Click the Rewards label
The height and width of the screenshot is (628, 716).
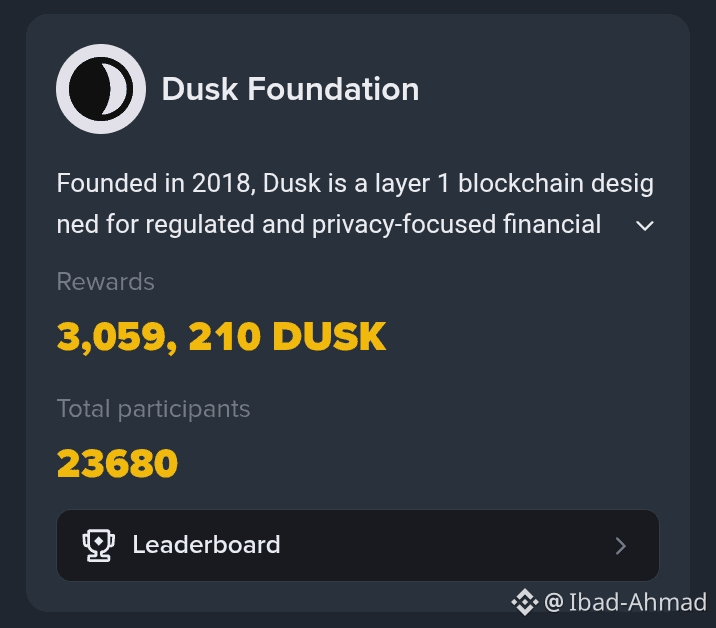click(105, 282)
